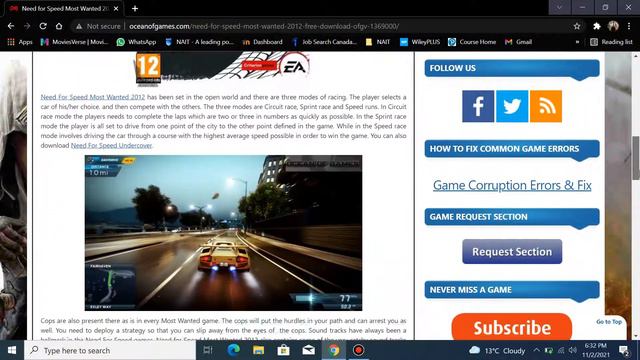Close the Need for Speed tab

(x=116, y=8)
